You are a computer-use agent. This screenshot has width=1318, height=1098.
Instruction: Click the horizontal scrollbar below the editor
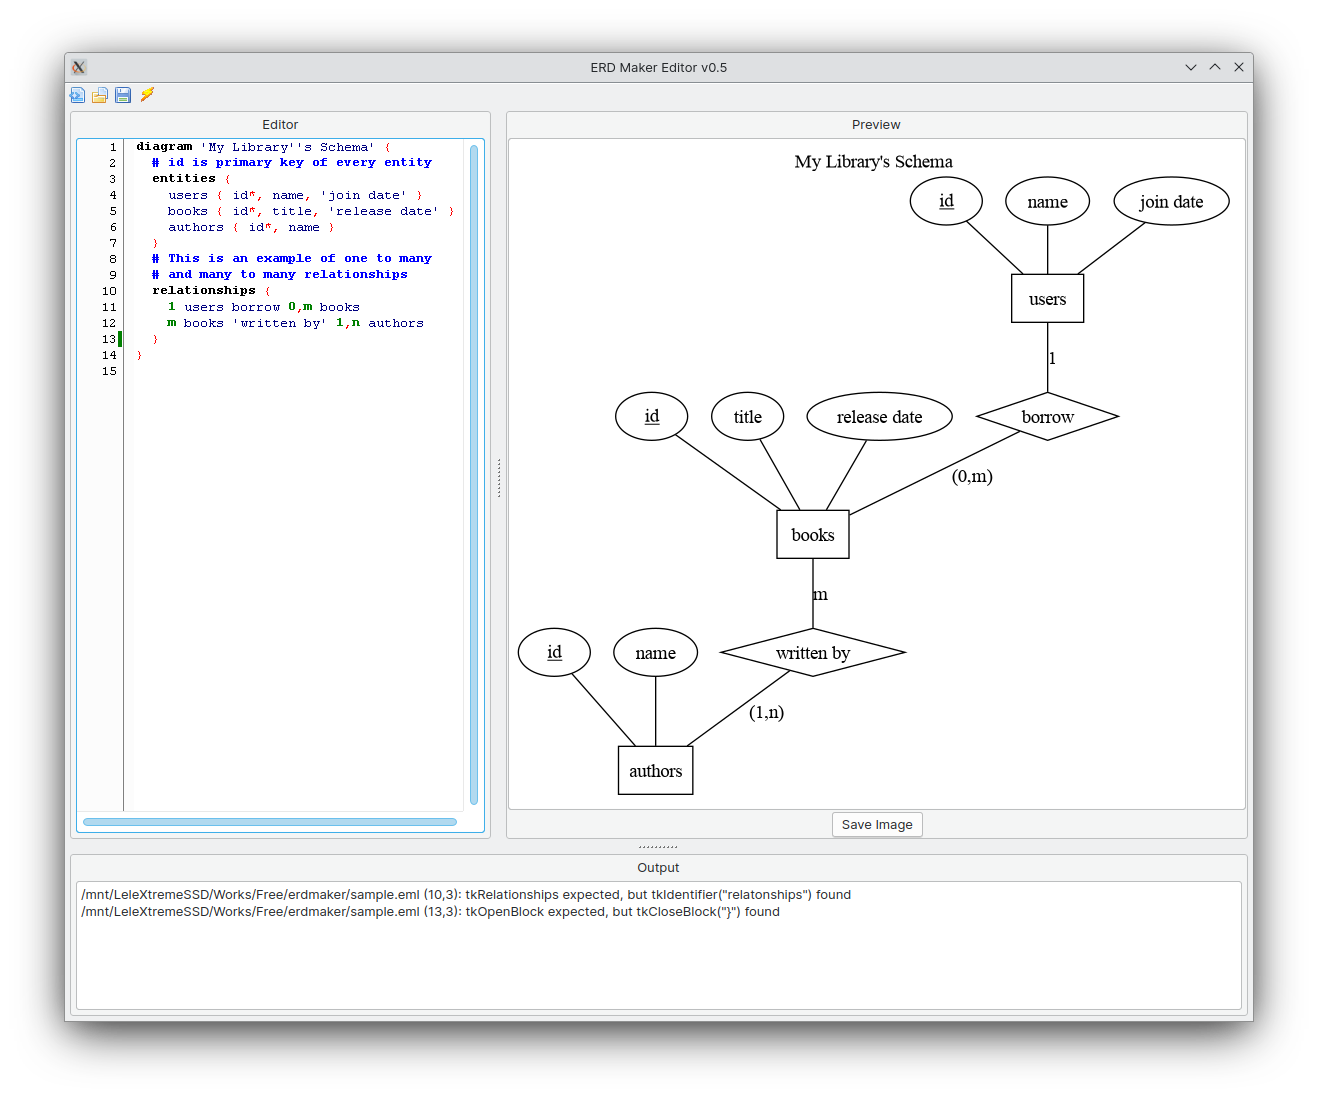tap(268, 821)
